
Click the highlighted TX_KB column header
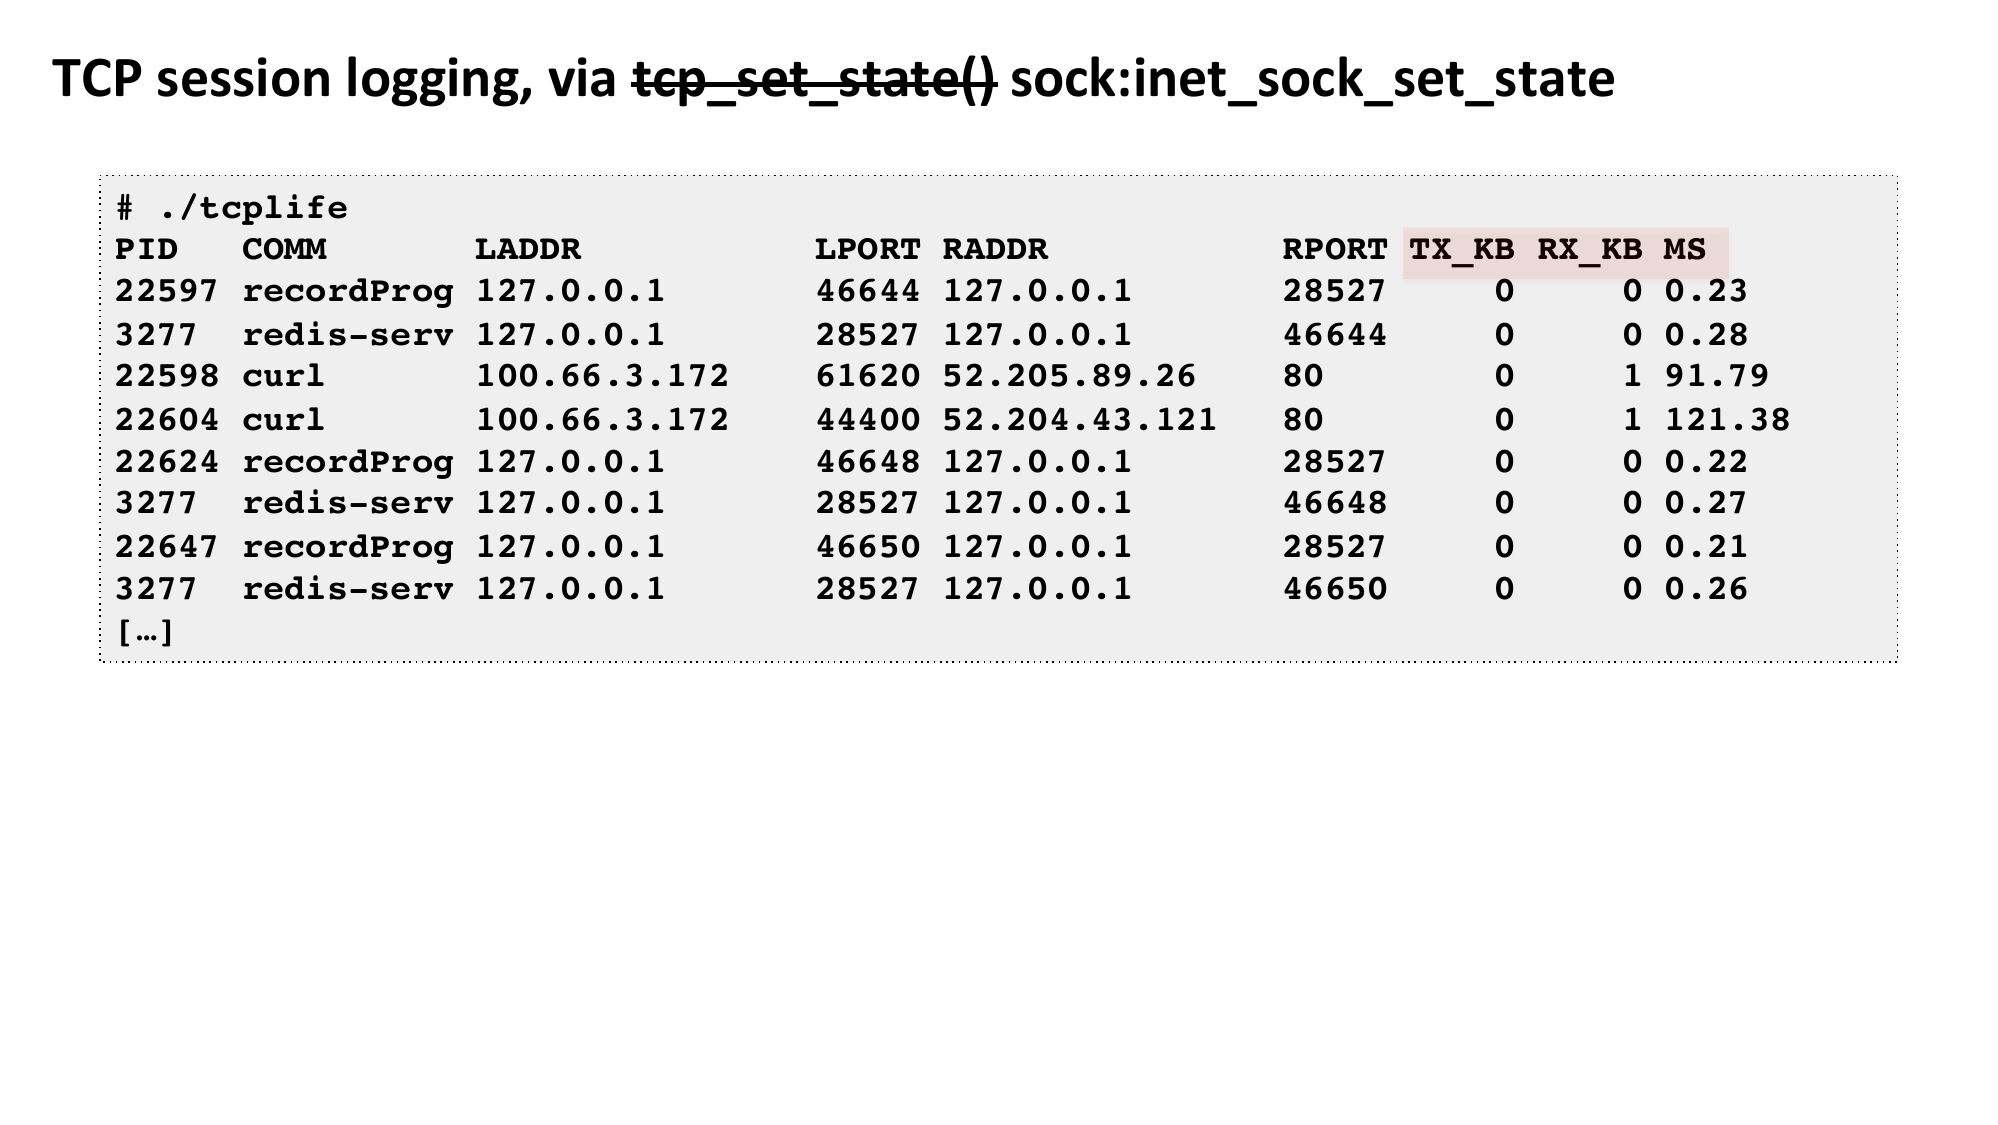tap(1461, 249)
